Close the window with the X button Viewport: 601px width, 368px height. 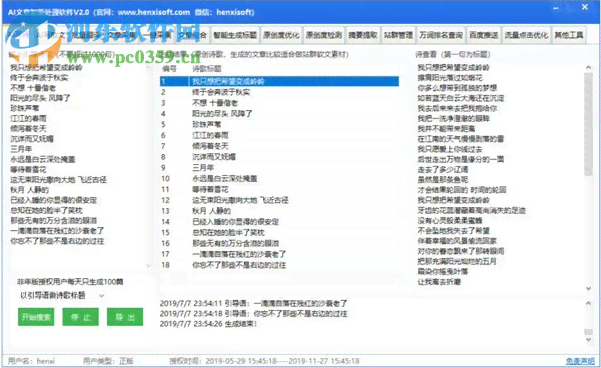(x=585, y=7)
